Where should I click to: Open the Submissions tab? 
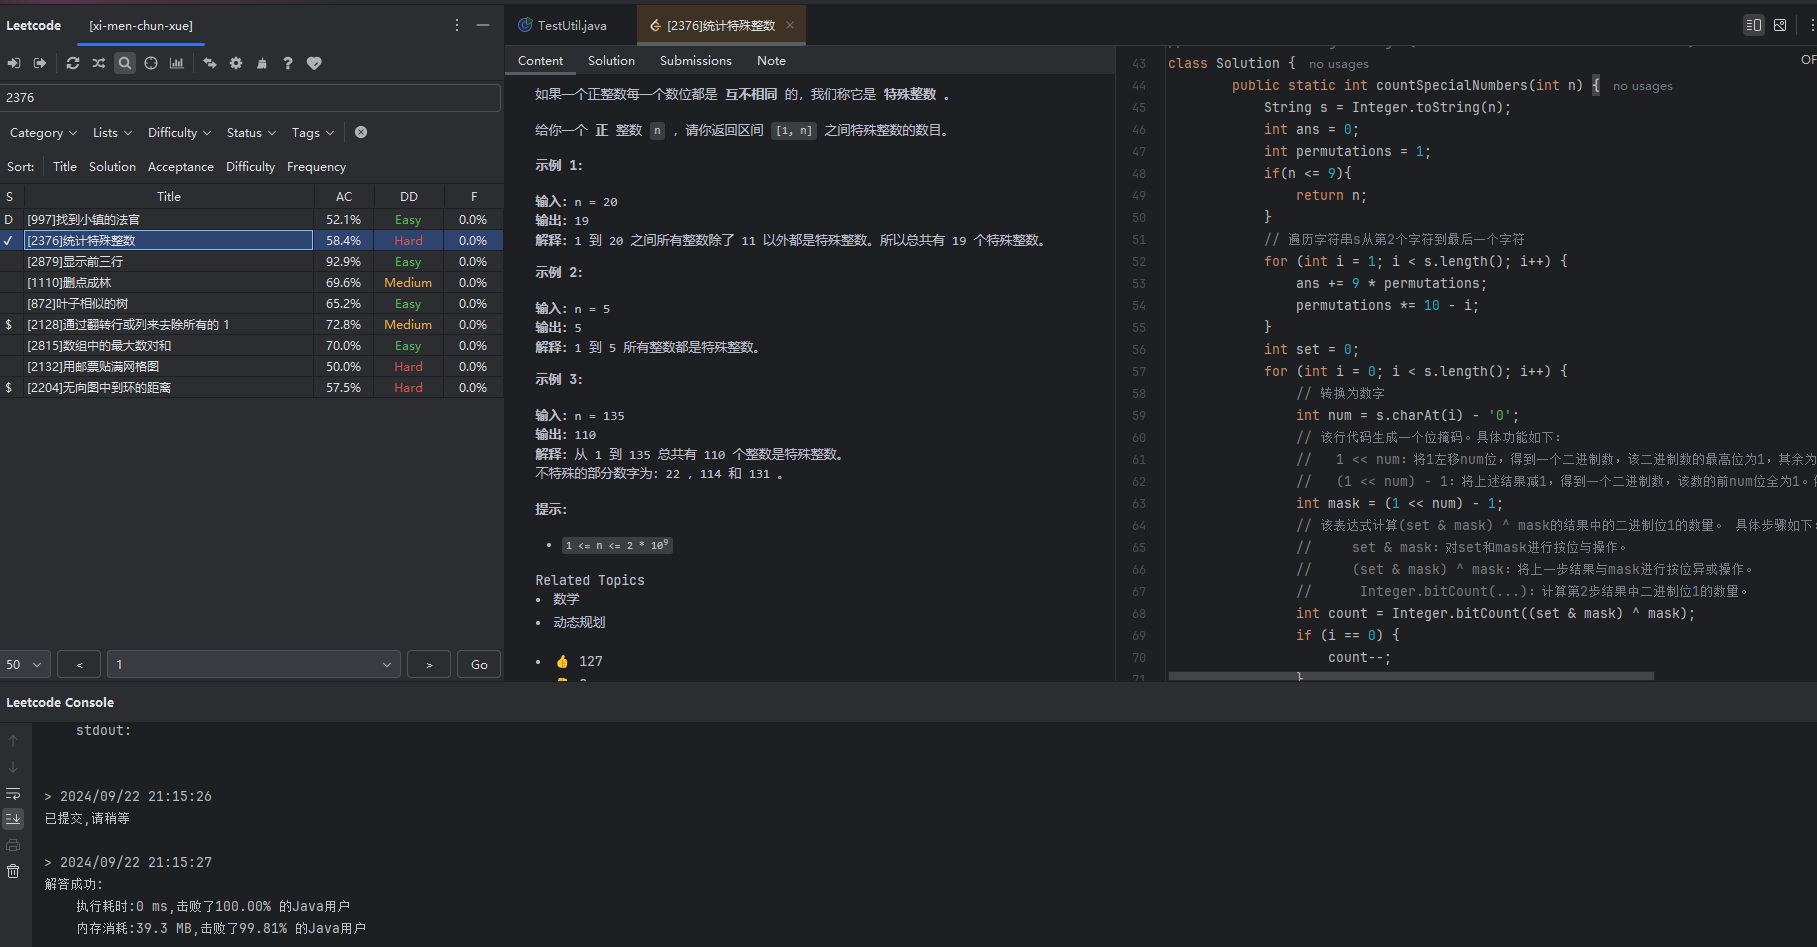[x=695, y=61]
